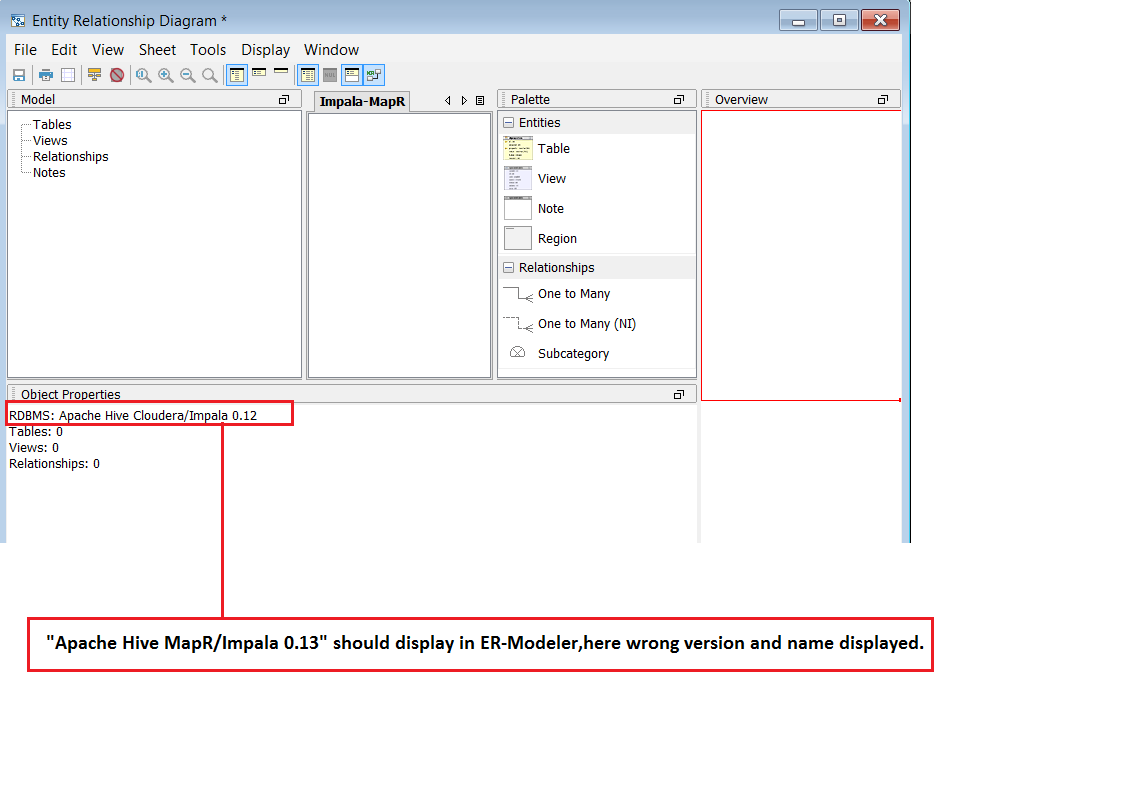Close the Entity Relationship Diagram window
This screenshot has width=1124, height=804.
pyautogui.click(x=880, y=21)
